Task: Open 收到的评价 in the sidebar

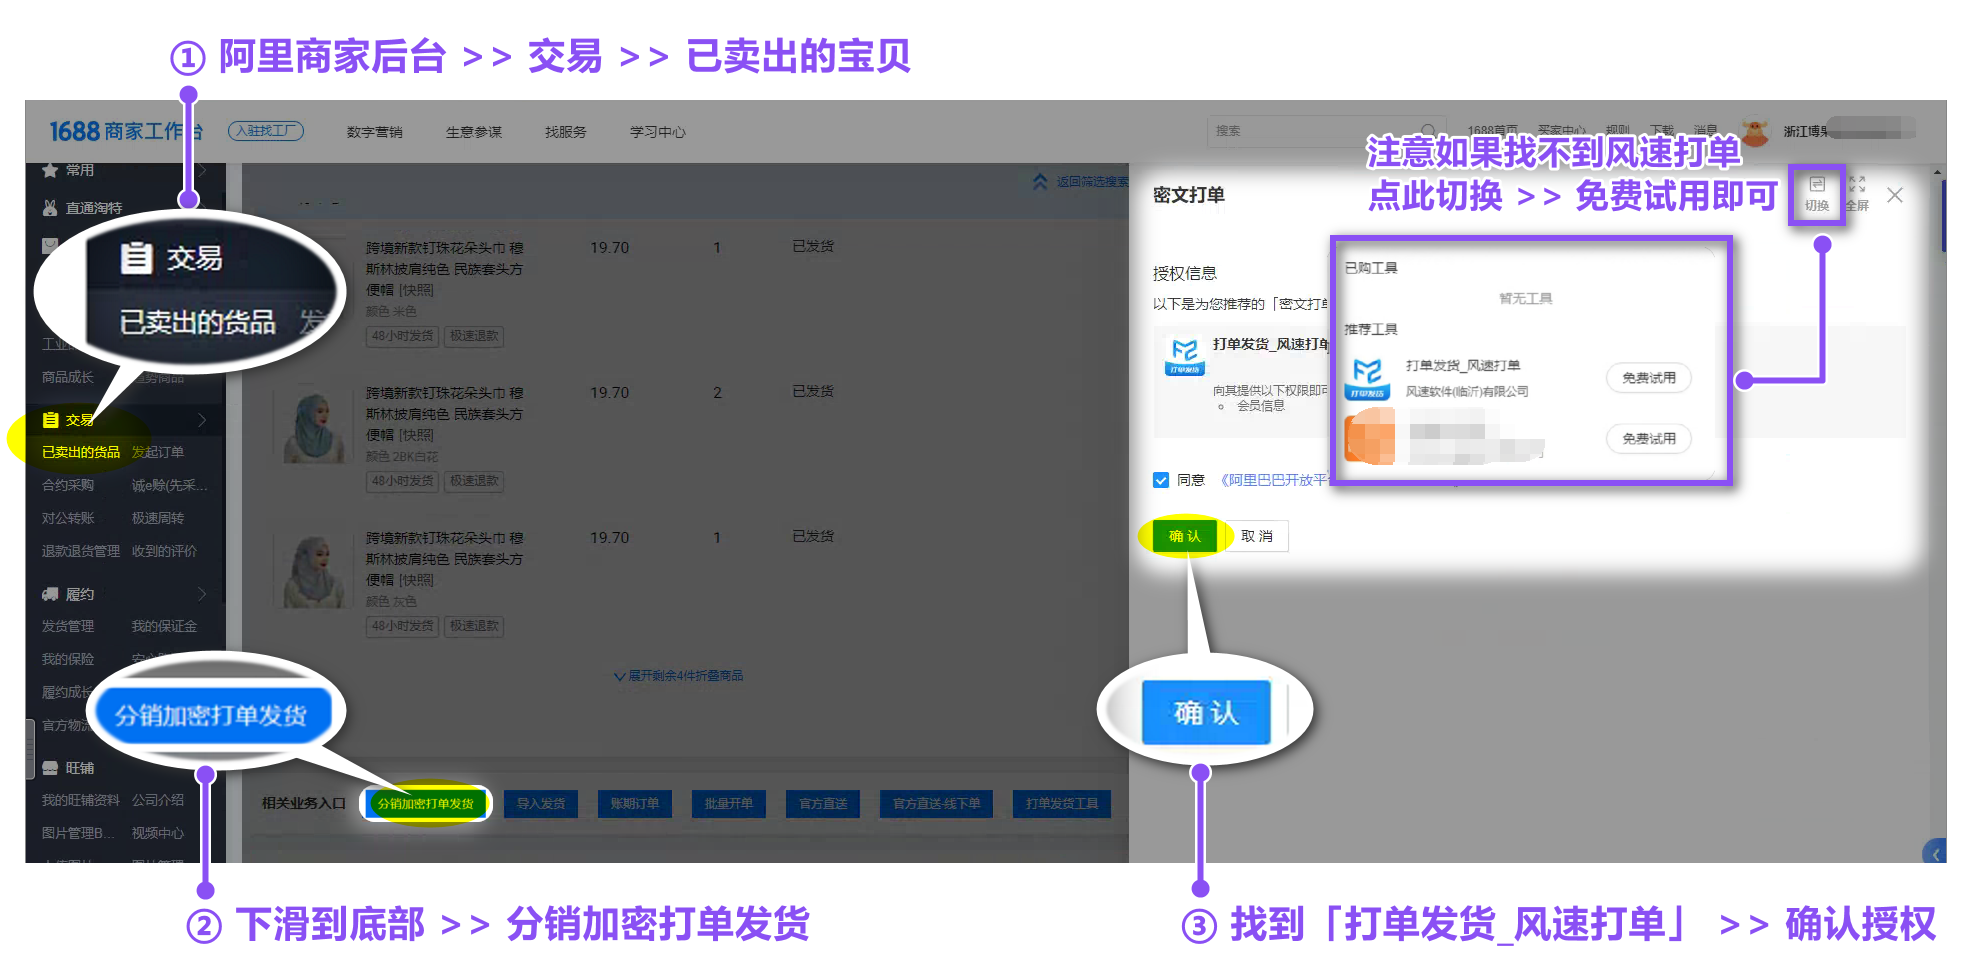Action: click(164, 551)
